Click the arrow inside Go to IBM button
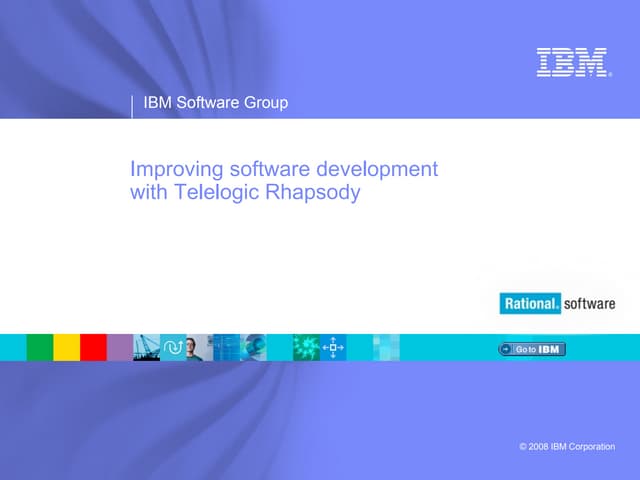Viewport: 640px width, 480px height. pos(507,349)
